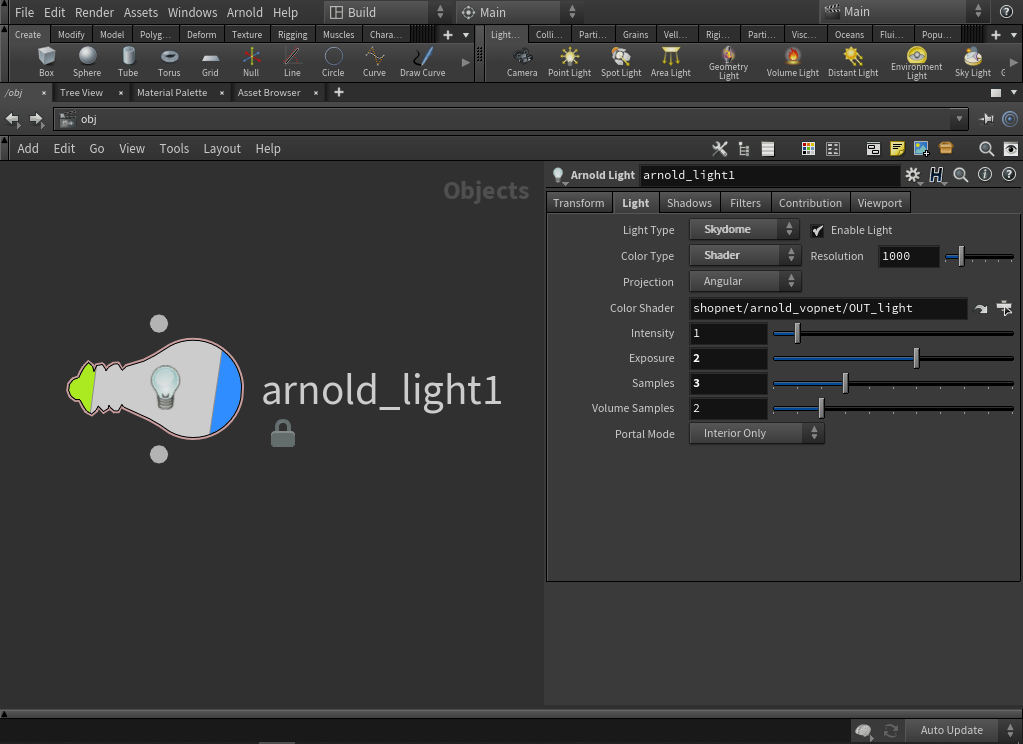Viewport: 1023px width, 744px height.
Task: Open the Color Type Shader dropdown
Action: click(745, 255)
